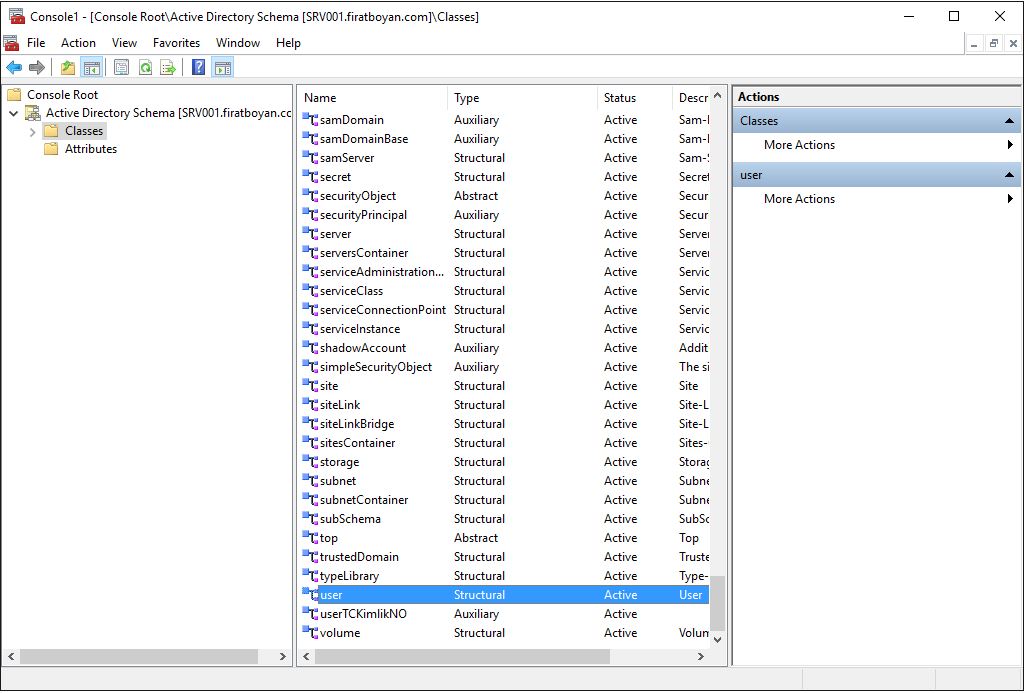Select the typeLibrary class row
This screenshot has height=693, width=1027.
coord(505,575)
